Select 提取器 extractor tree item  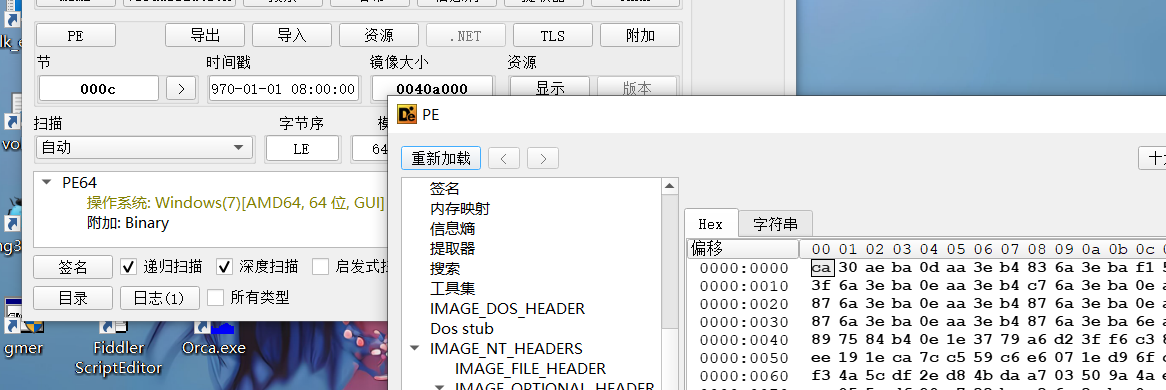[x=452, y=249]
